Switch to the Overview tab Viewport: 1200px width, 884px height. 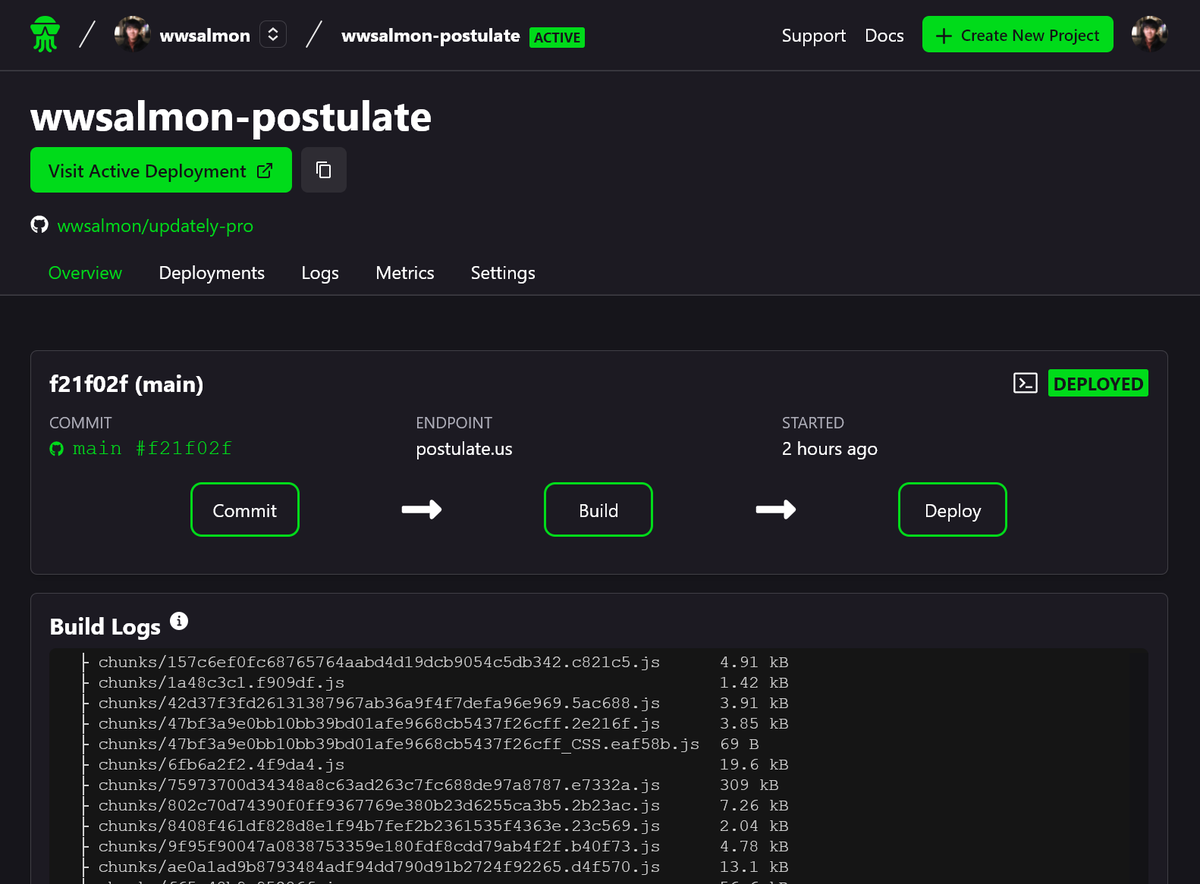click(x=85, y=273)
